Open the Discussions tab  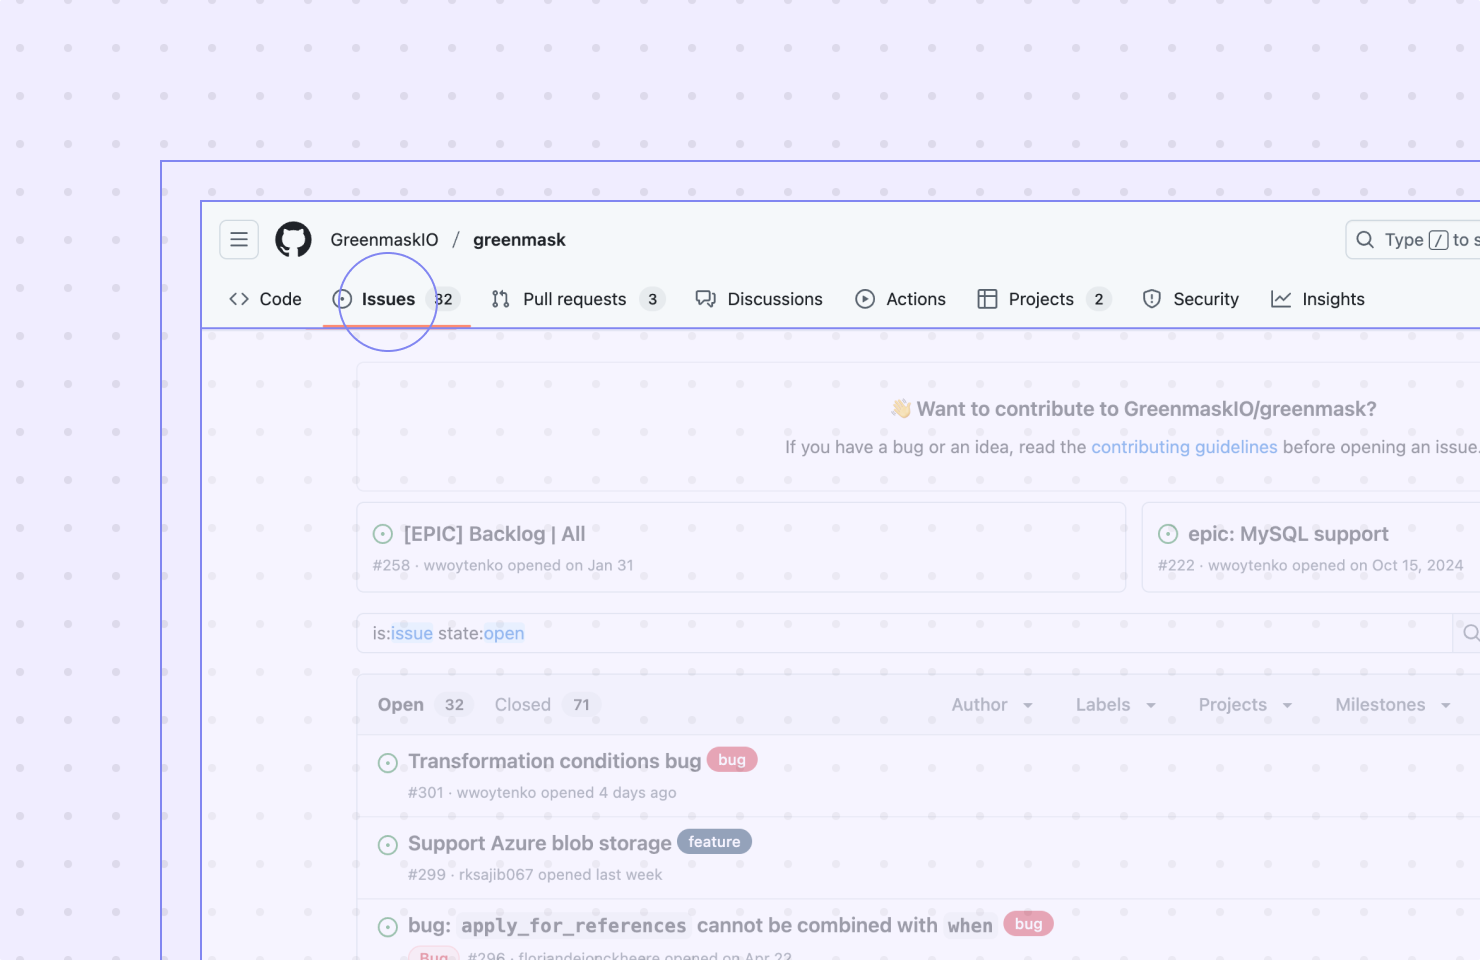pyautogui.click(x=759, y=299)
